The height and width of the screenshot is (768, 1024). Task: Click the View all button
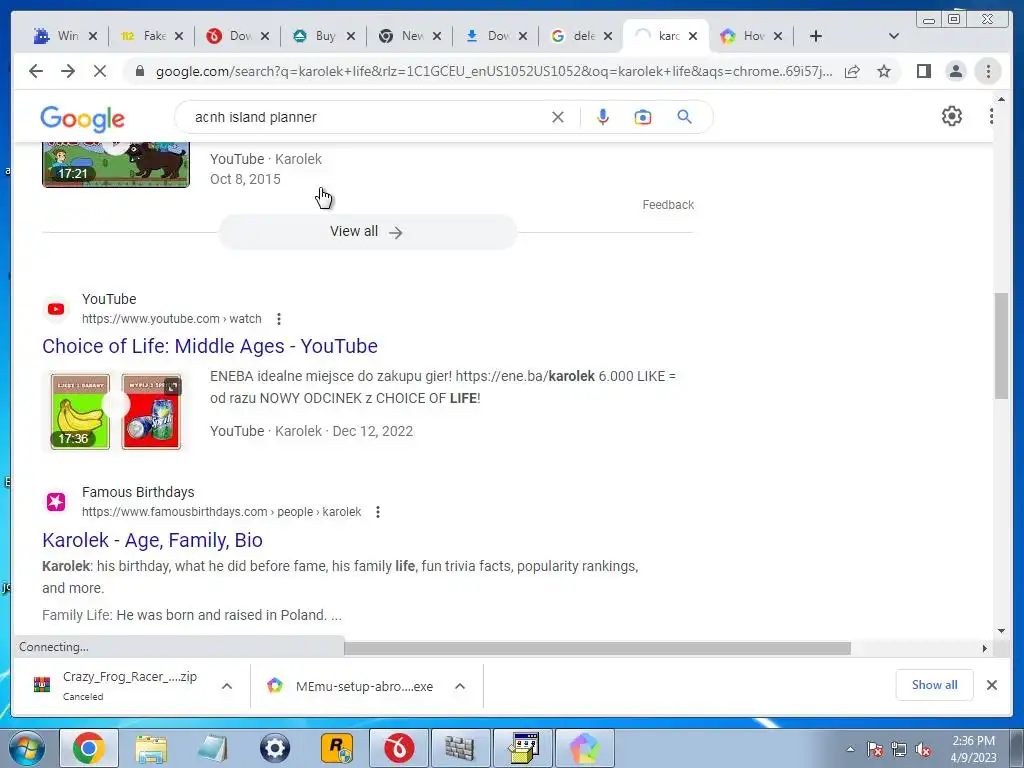click(x=367, y=232)
